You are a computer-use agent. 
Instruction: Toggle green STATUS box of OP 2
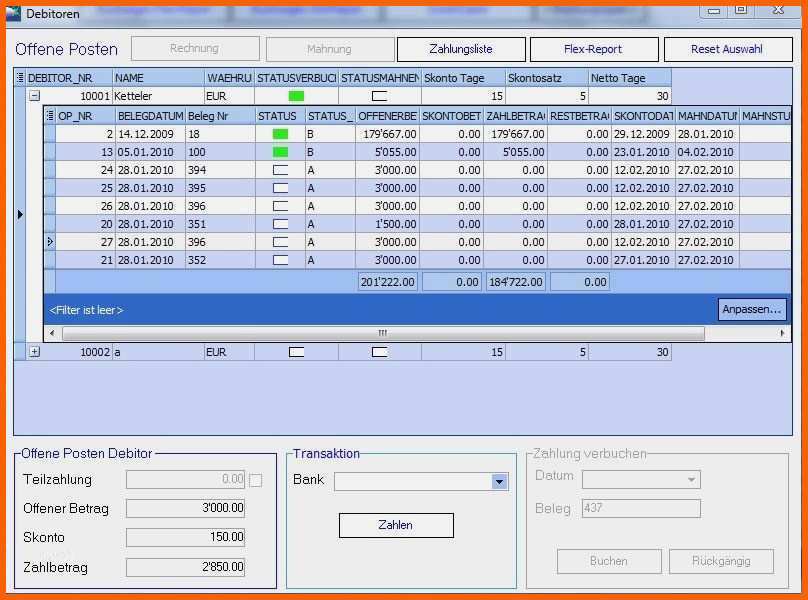[x=280, y=134]
